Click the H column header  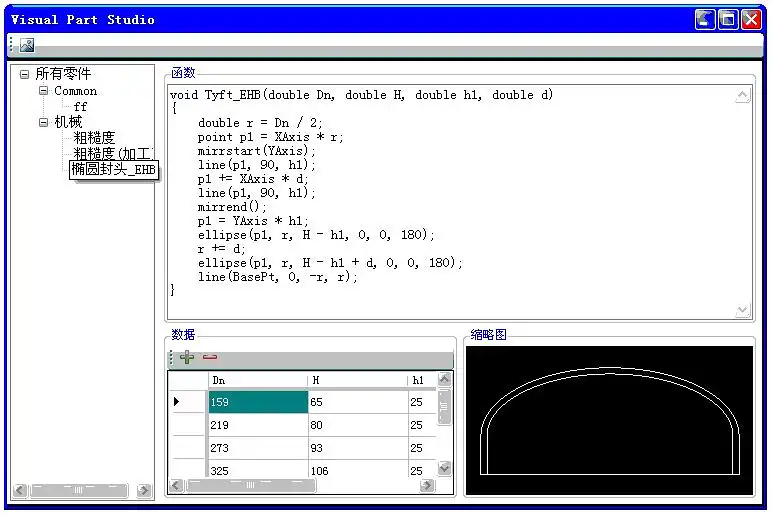[x=358, y=380]
